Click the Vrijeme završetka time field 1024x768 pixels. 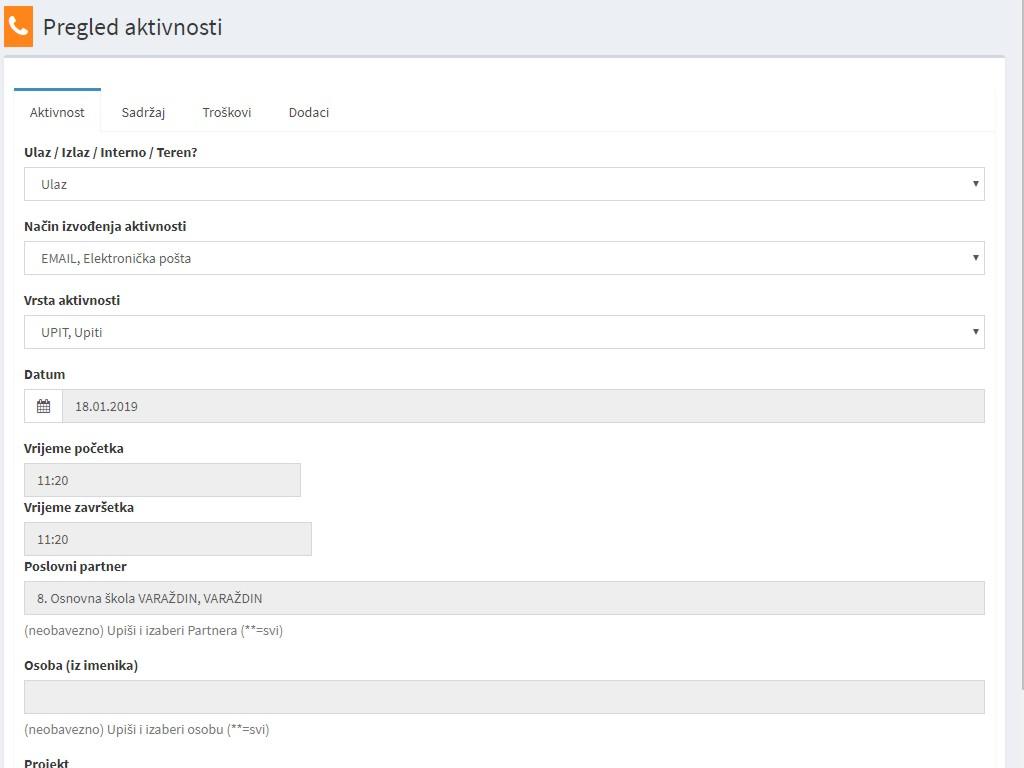click(167, 539)
